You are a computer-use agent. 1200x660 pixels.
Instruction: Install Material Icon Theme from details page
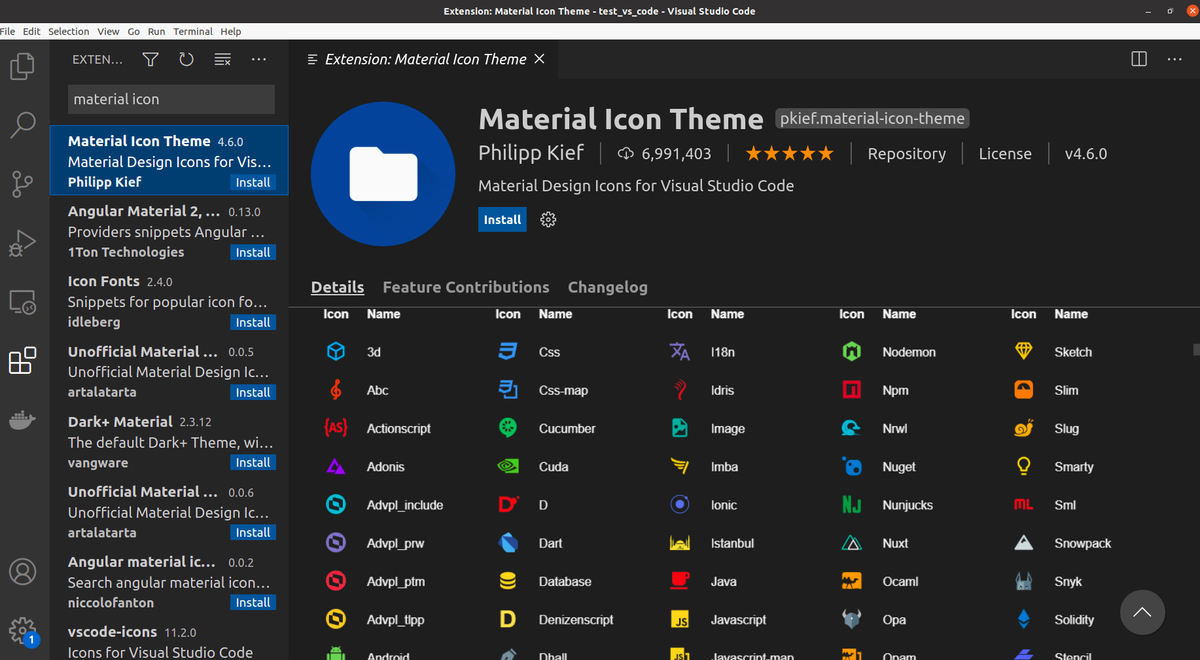(502, 219)
